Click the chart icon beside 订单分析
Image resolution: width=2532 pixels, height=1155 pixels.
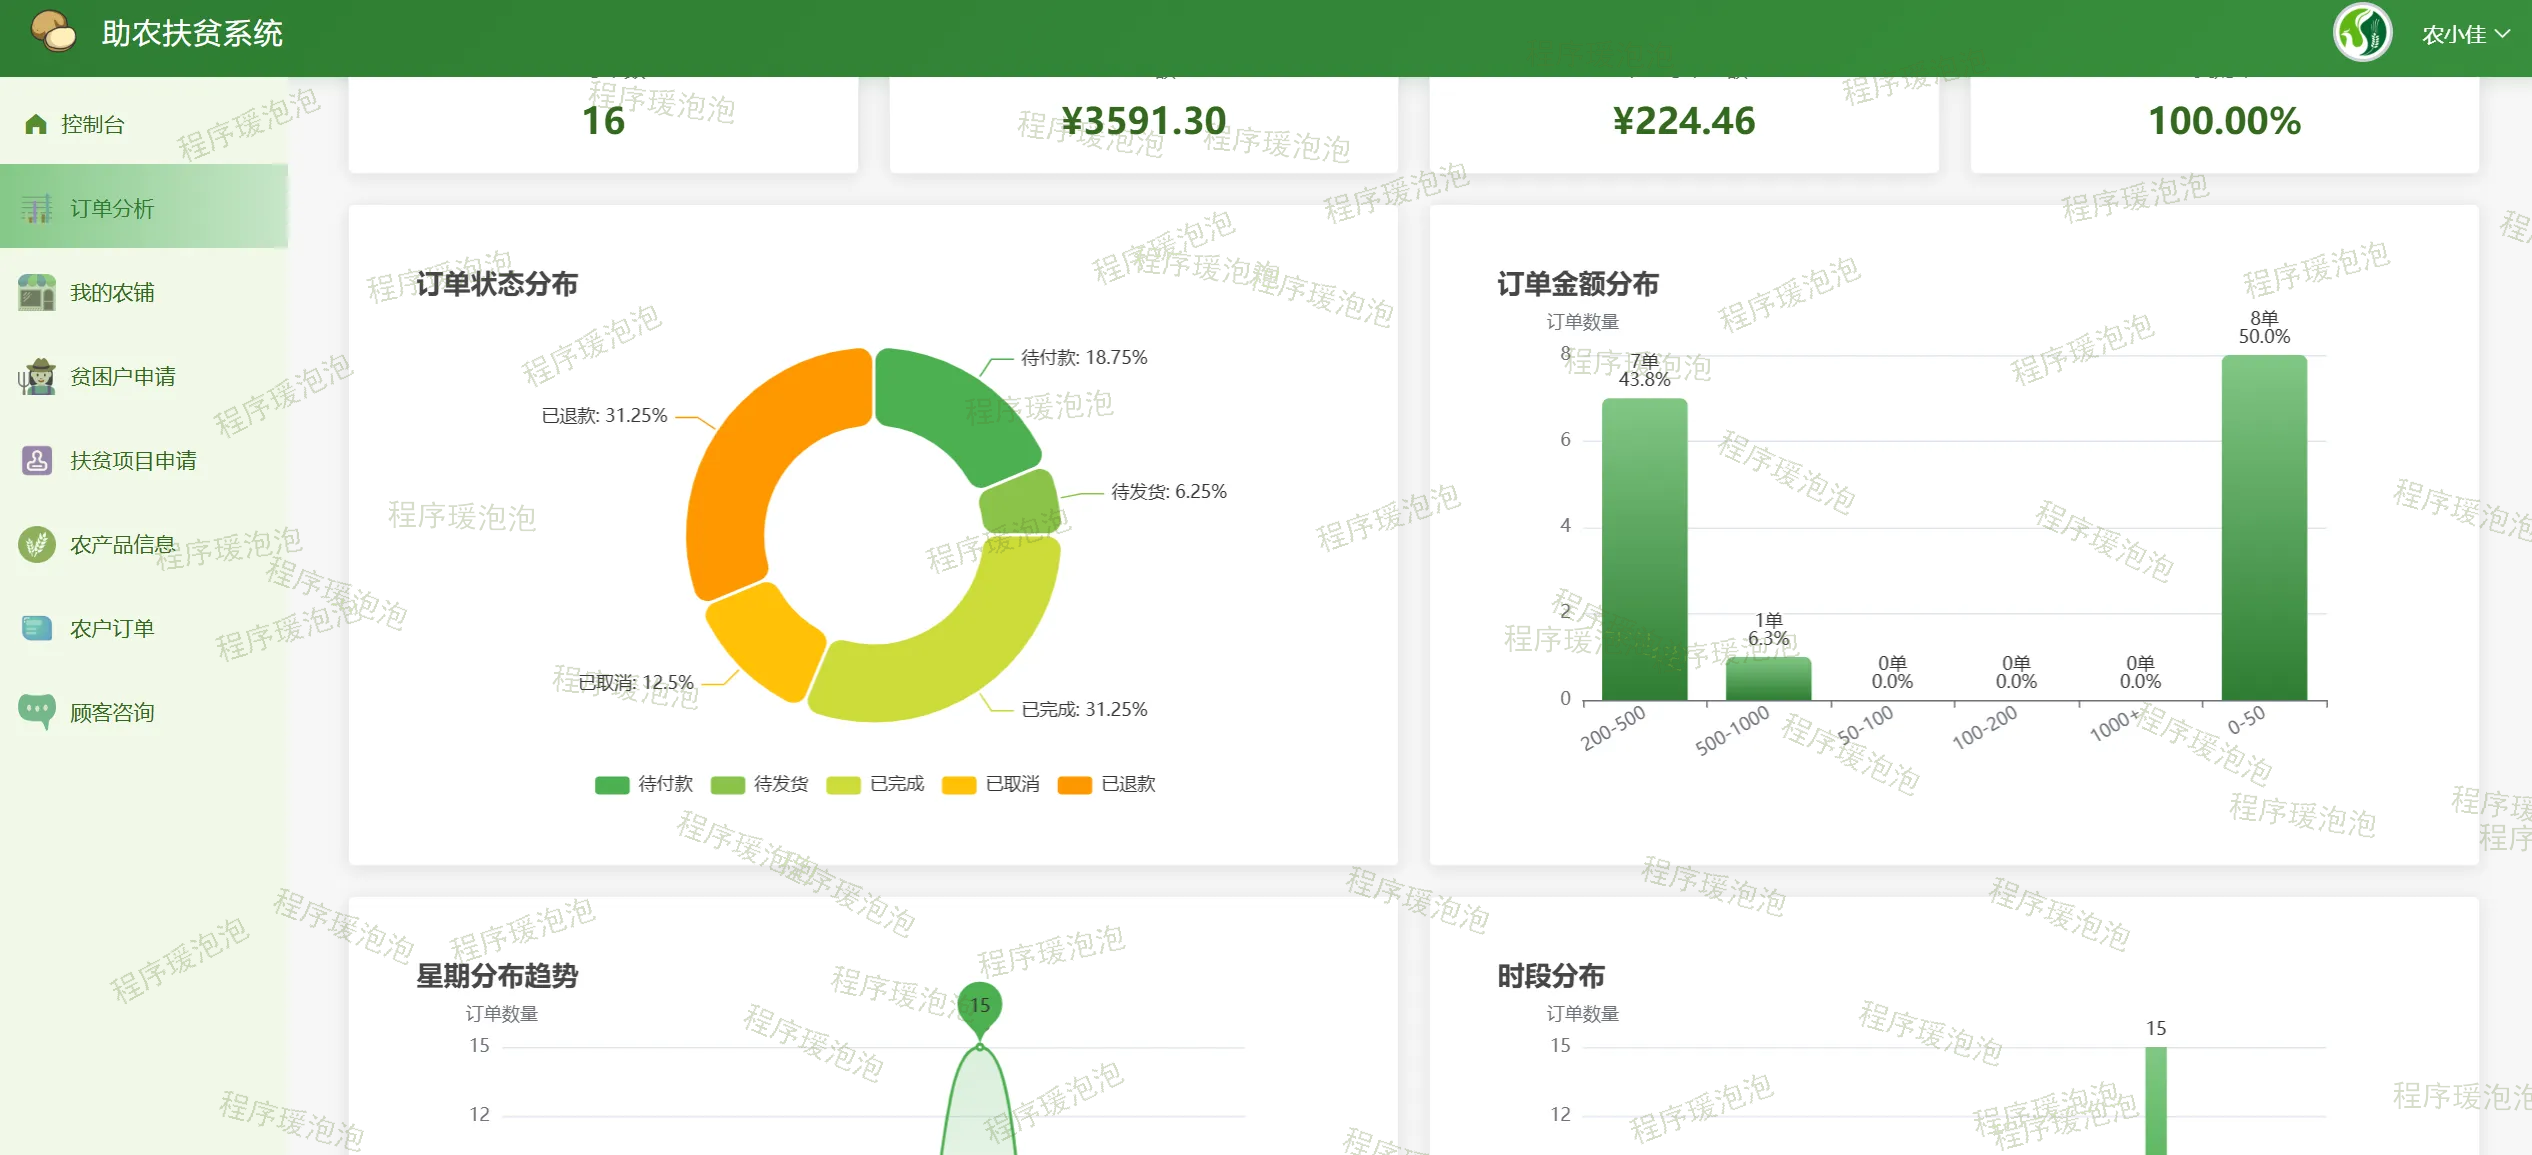pyautogui.click(x=37, y=208)
